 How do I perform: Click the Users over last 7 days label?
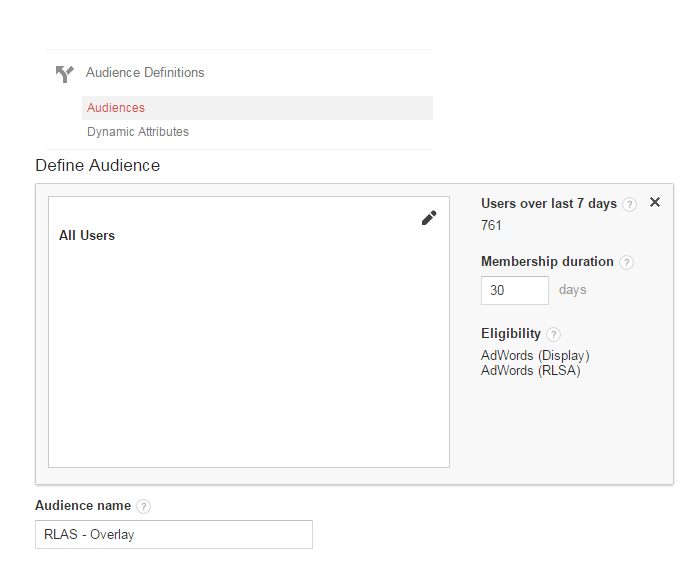pos(549,204)
